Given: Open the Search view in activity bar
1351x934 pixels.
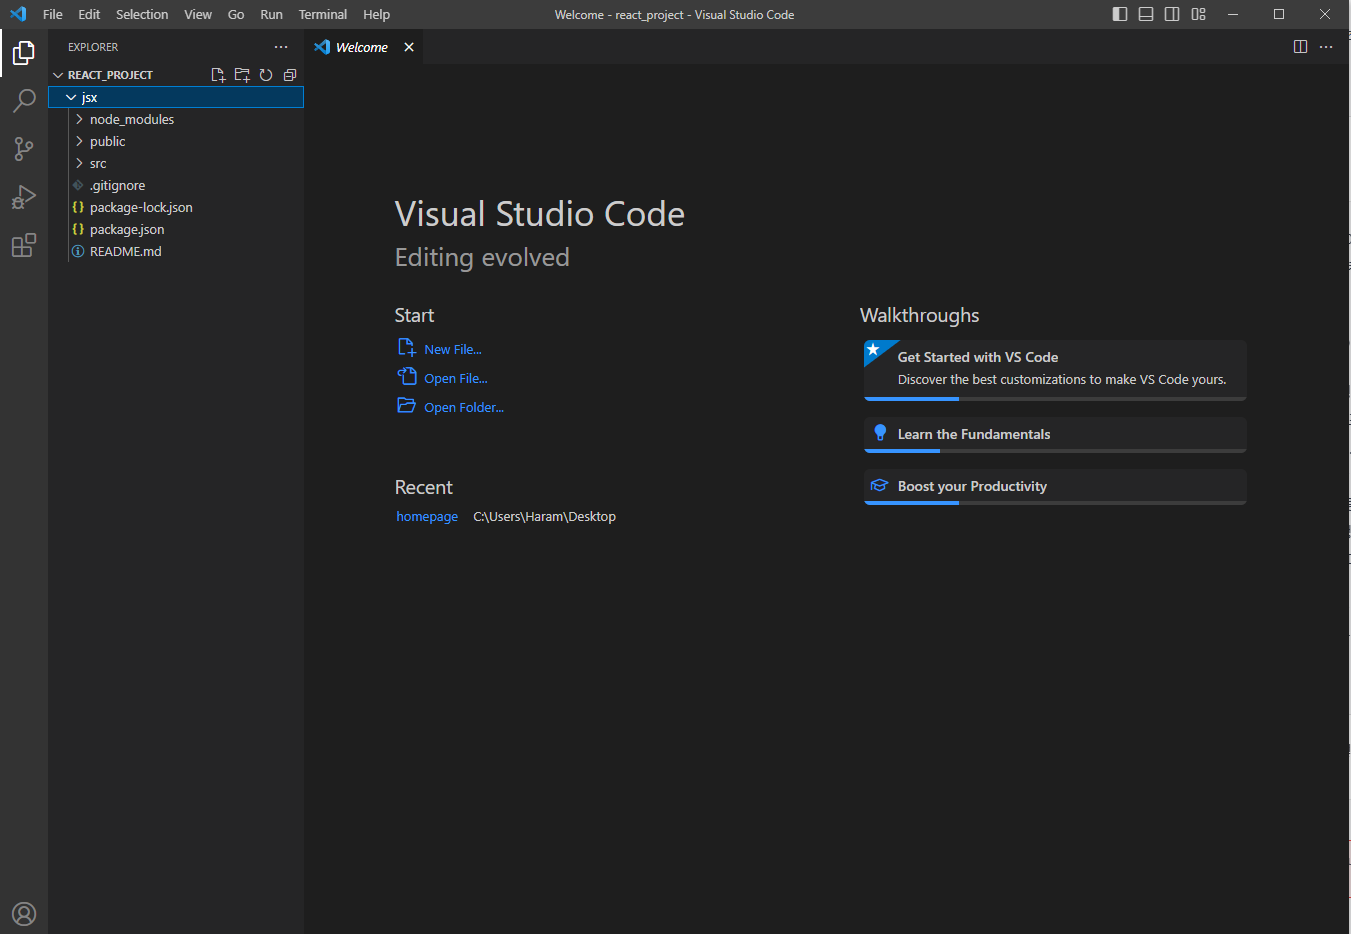Looking at the screenshot, I should coord(24,100).
